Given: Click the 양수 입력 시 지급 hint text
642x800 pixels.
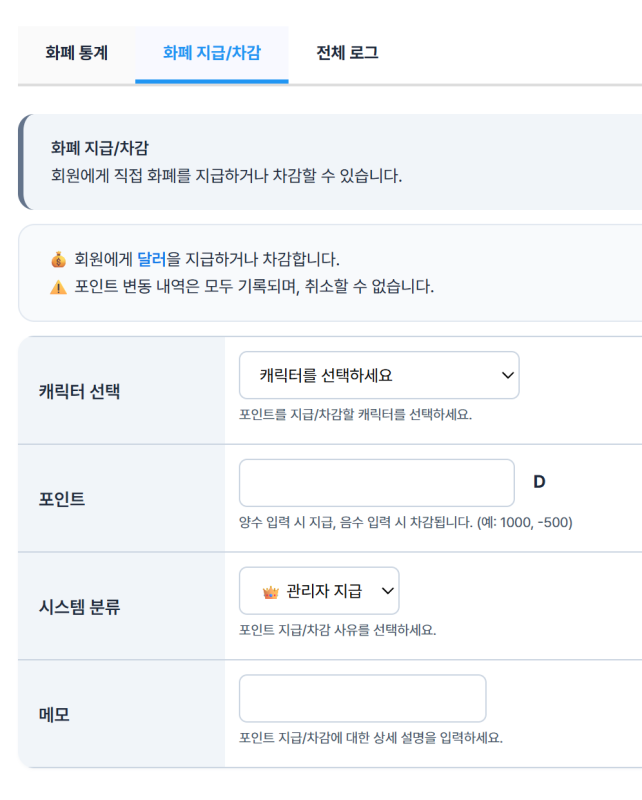Looking at the screenshot, I should (x=405, y=522).
